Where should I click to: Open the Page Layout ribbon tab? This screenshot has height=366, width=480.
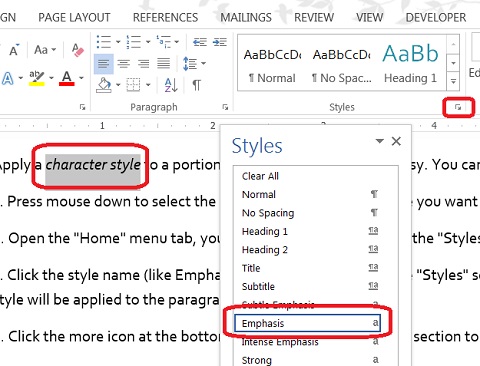[x=74, y=17]
